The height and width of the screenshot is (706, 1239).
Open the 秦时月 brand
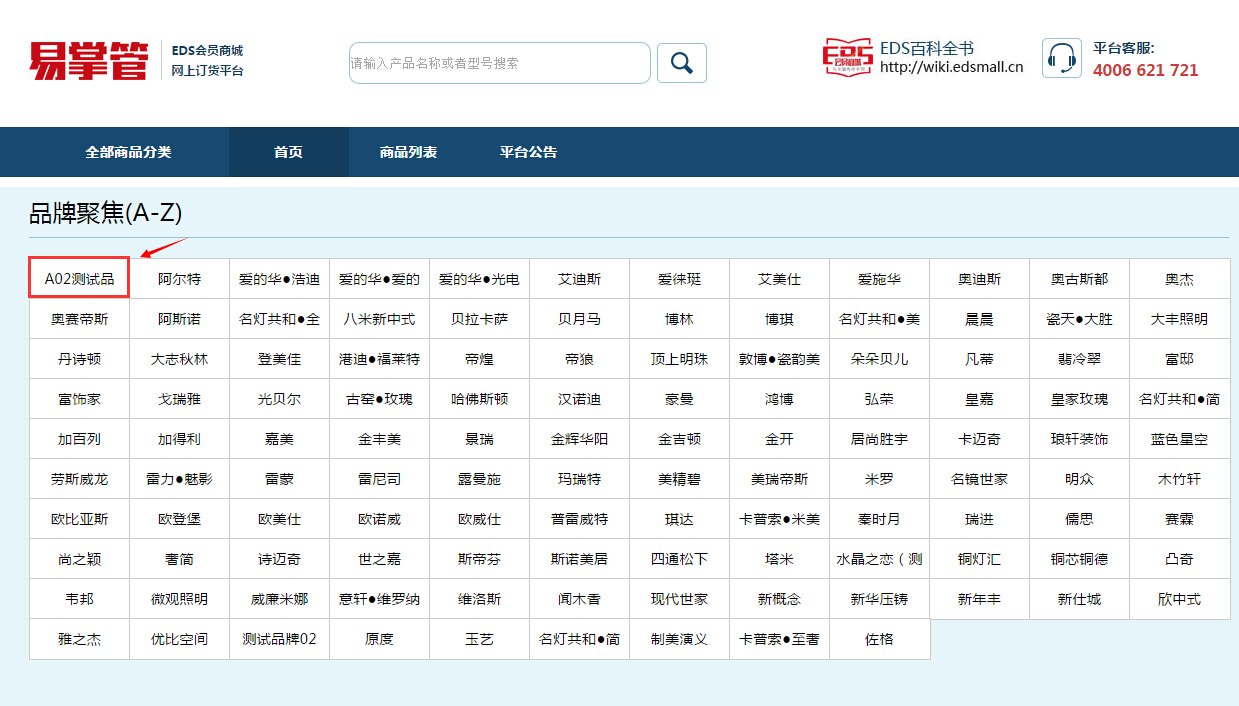(x=880, y=519)
